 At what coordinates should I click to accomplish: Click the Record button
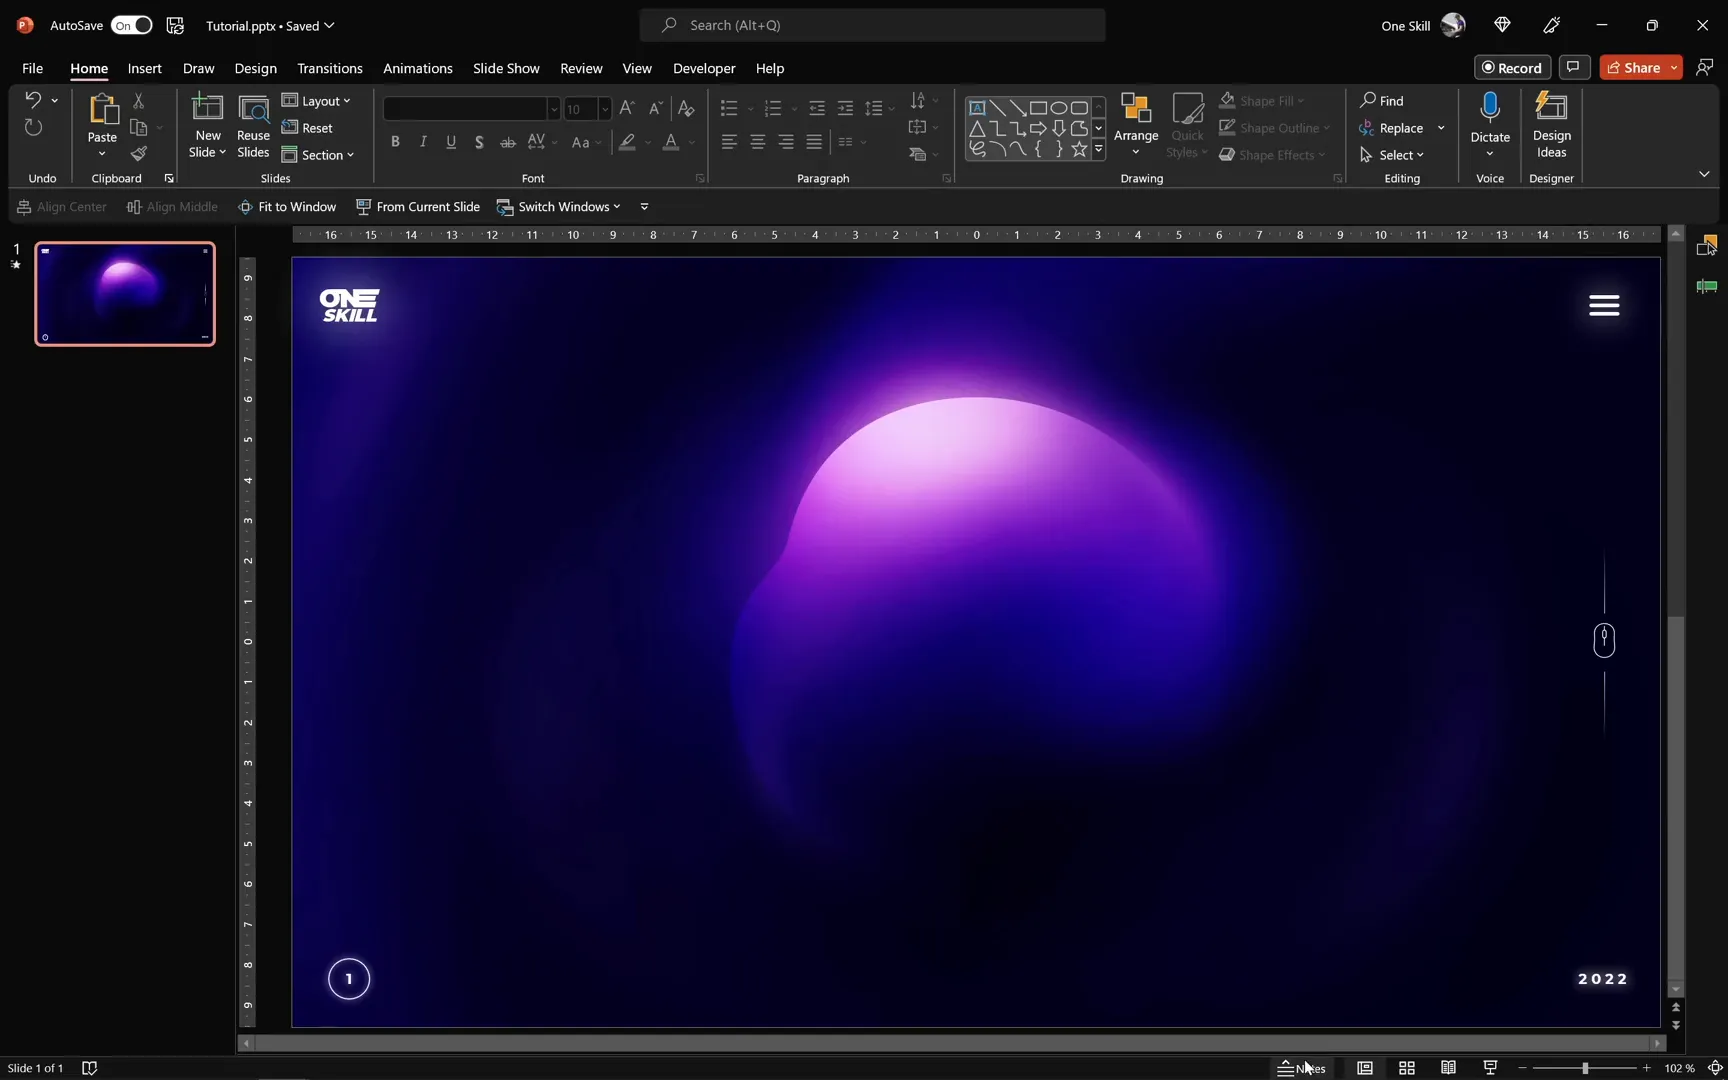[x=1512, y=67]
